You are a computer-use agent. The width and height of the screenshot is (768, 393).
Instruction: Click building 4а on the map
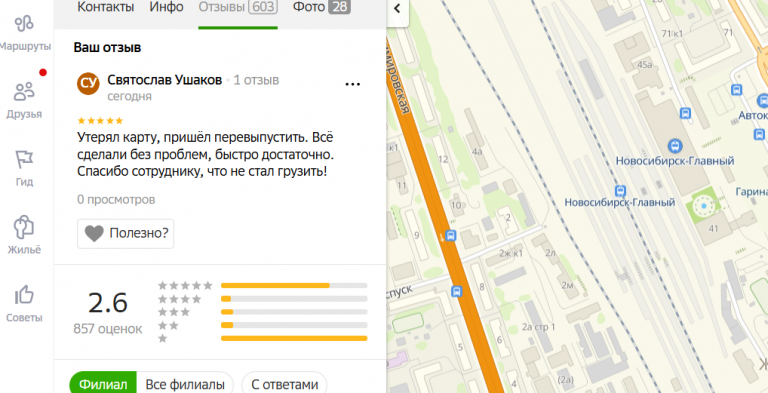(x=477, y=151)
